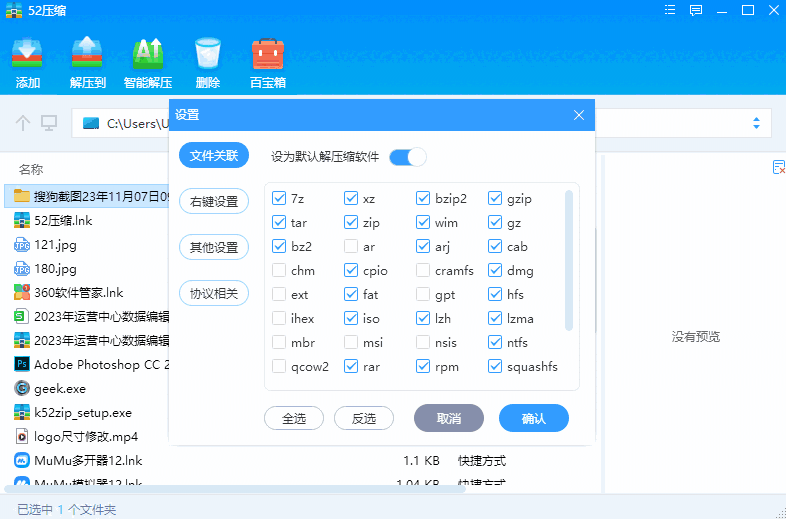Select the geek.exe file icon

[x=22, y=388]
